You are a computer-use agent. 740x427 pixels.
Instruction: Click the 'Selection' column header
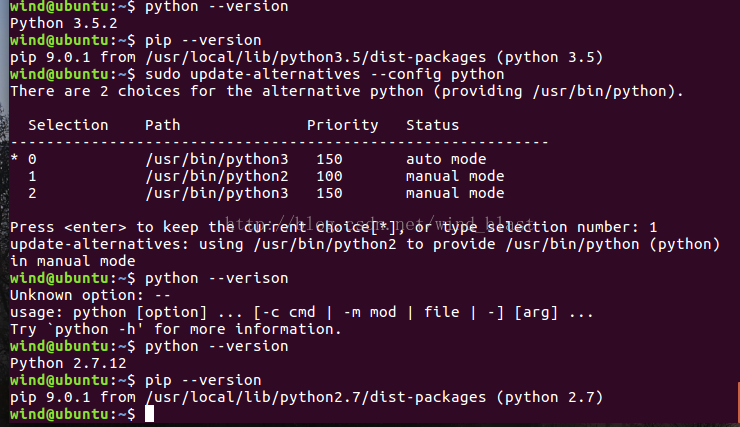[68, 125]
